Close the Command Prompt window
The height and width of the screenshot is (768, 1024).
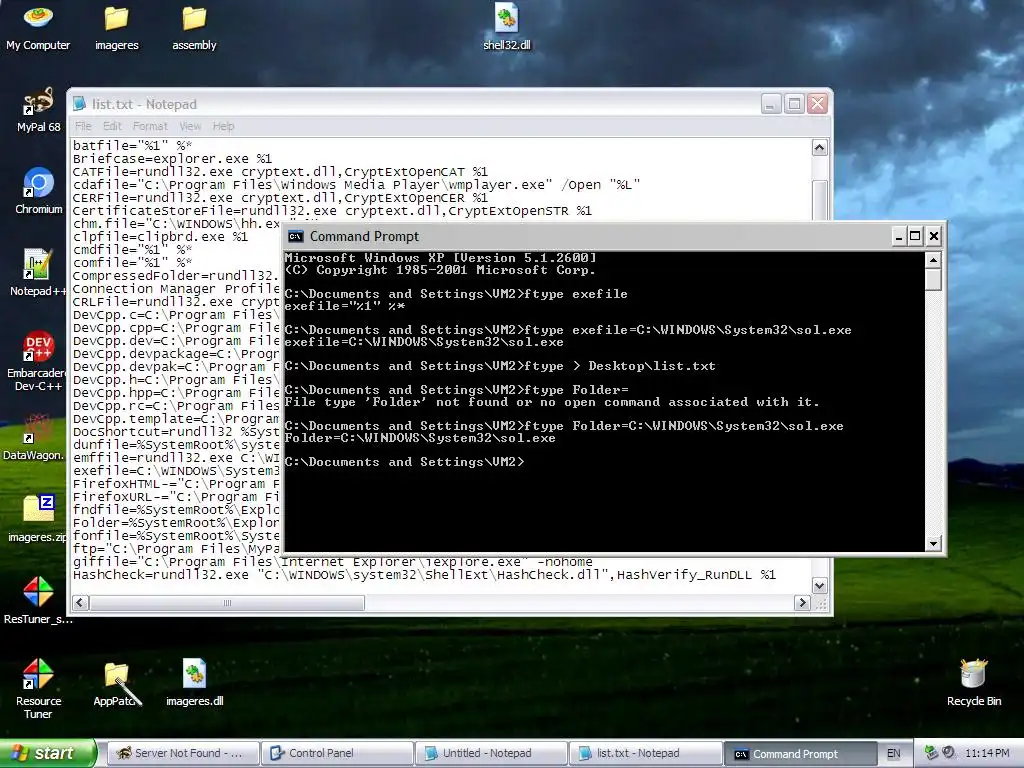tap(934, 236)
